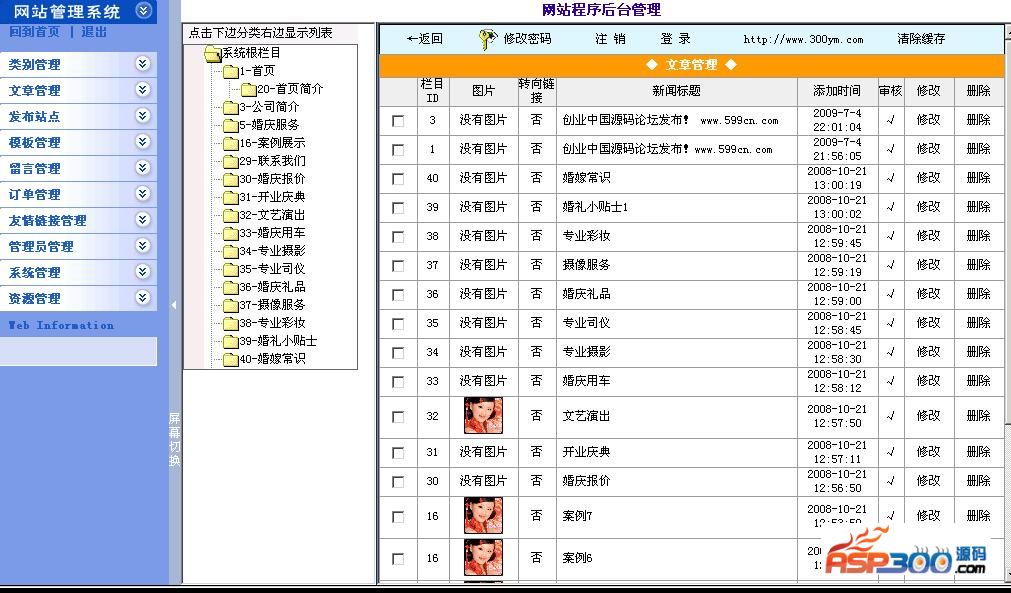The image size is (1011, 593).
Task: Click the 屏幕切换 vertical divider label
Action: tap(174, 440)
